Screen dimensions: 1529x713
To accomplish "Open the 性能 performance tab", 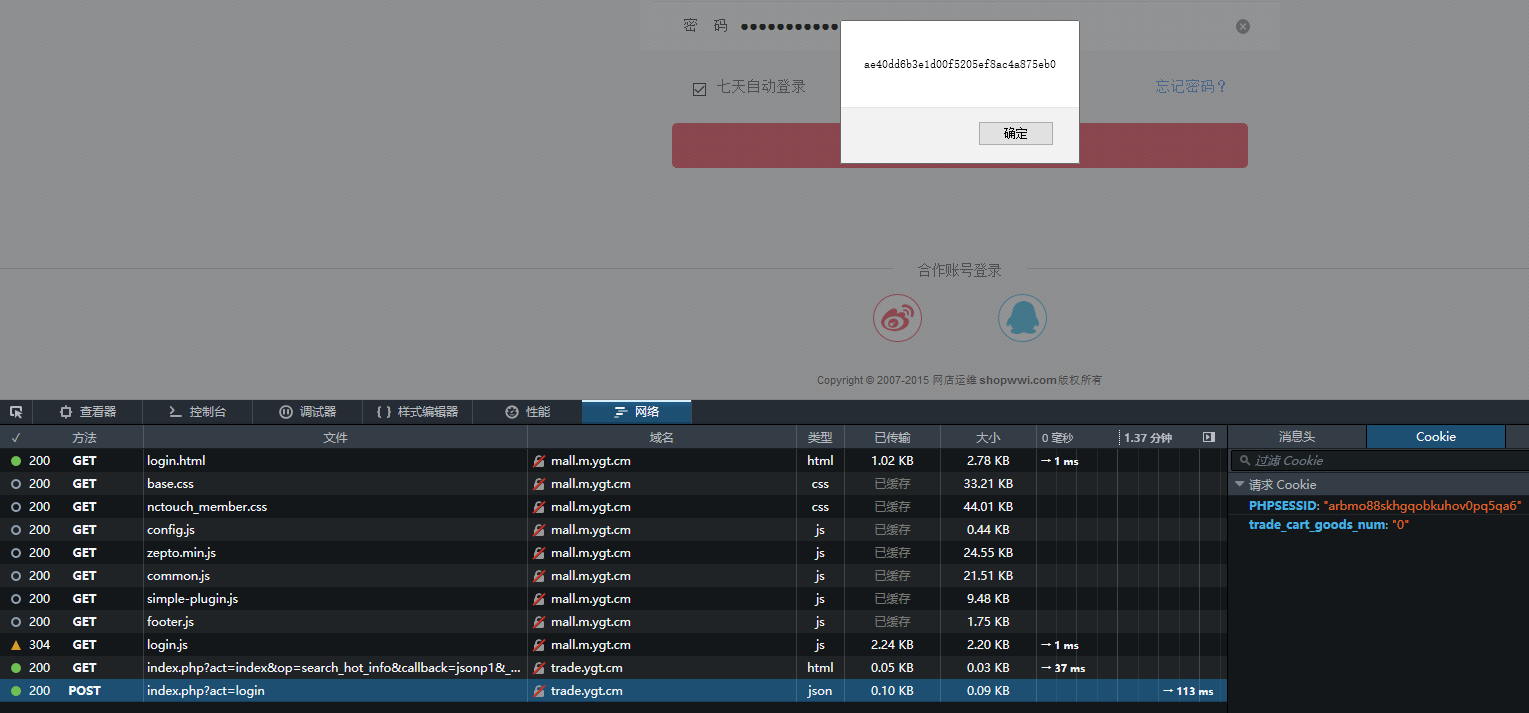I will (x=527, y=412).
